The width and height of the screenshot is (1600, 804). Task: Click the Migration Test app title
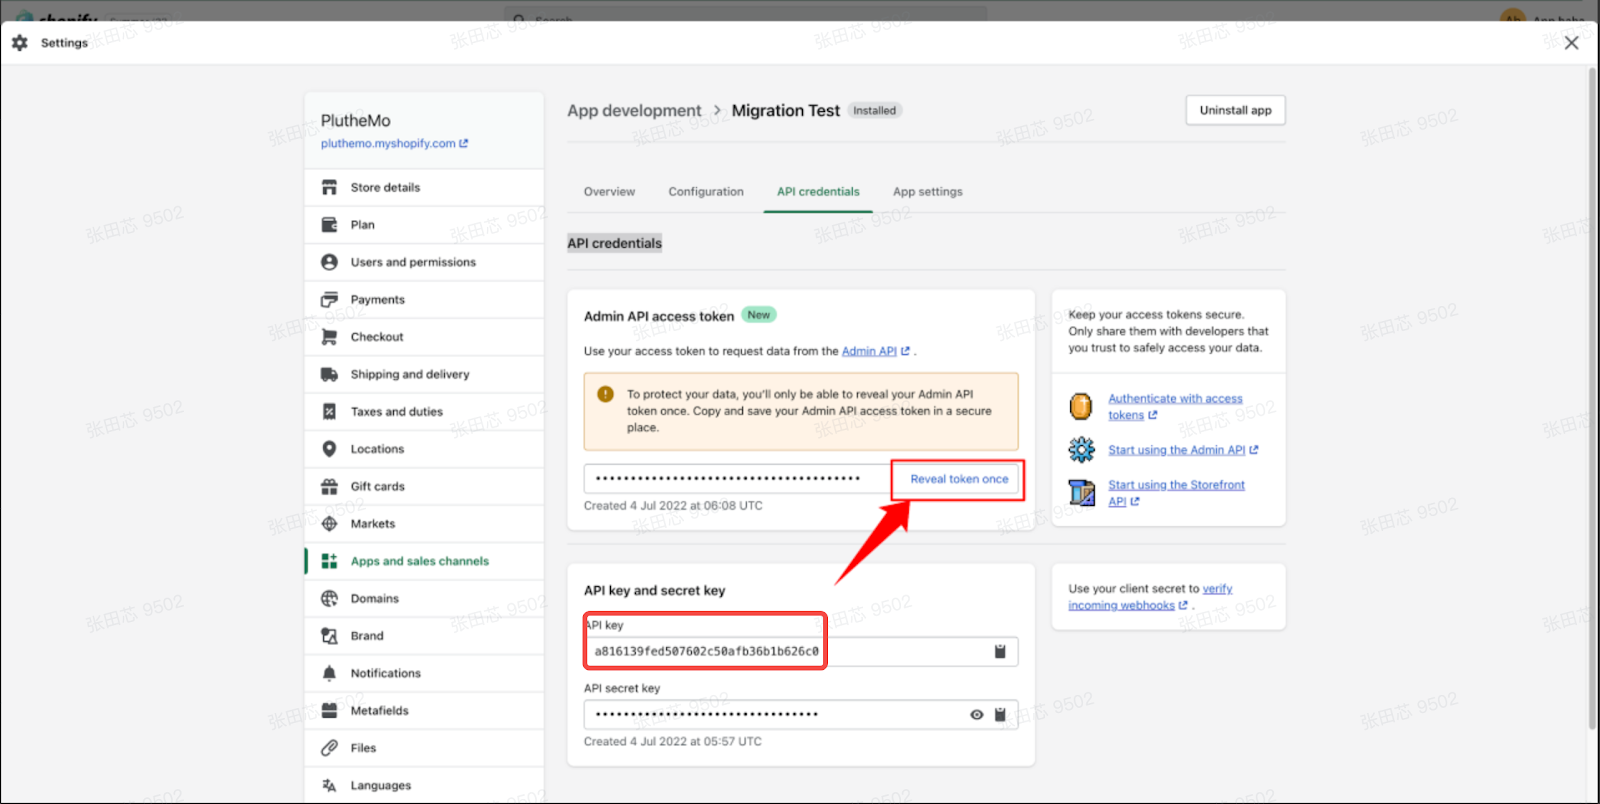point(786,111)
